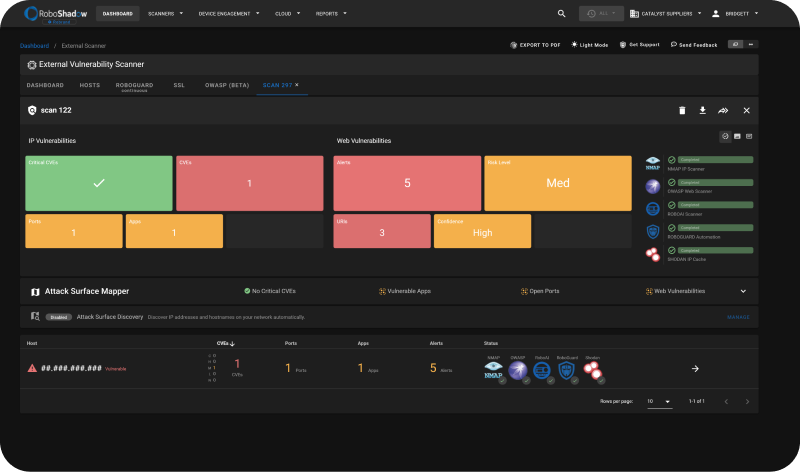
Task: Close the scan 122 panel
Action: pyautogui.click(x=746, y=110)
